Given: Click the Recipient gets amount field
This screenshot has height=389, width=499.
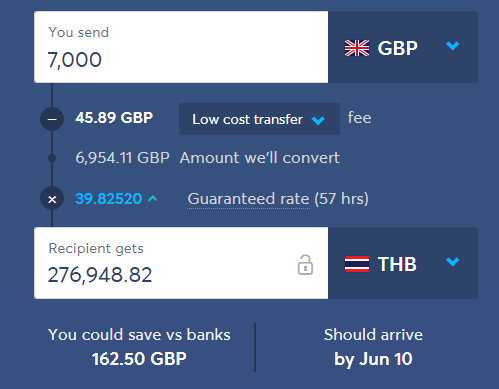Looking at the screenshot, I should [x=181, y=263].
